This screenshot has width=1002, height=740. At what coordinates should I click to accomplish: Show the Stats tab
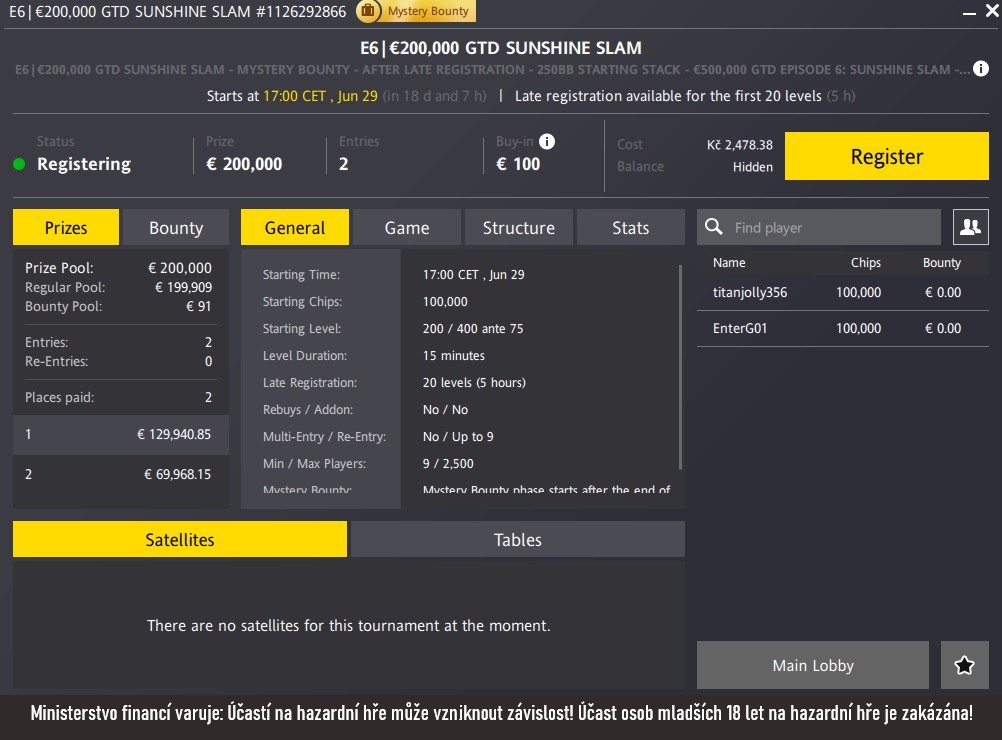[630, 227]
